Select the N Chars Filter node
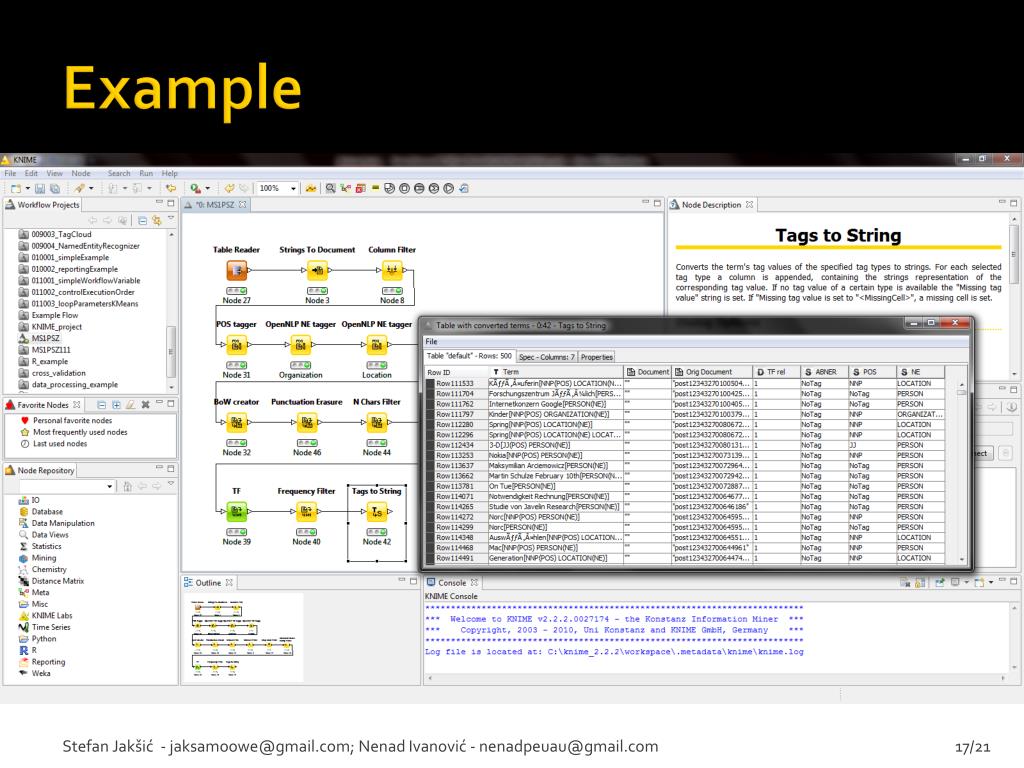Screen dimensions: 1024x768 377,422
